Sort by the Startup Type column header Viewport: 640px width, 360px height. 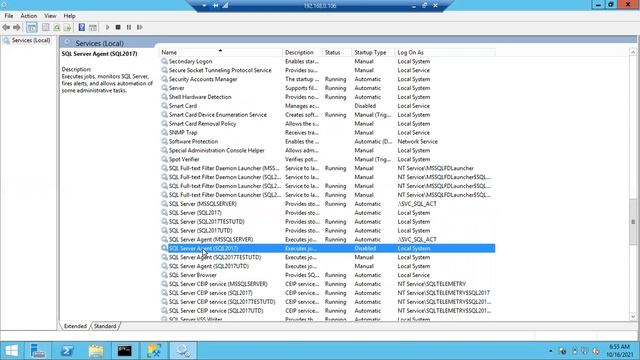click(373, 52)
